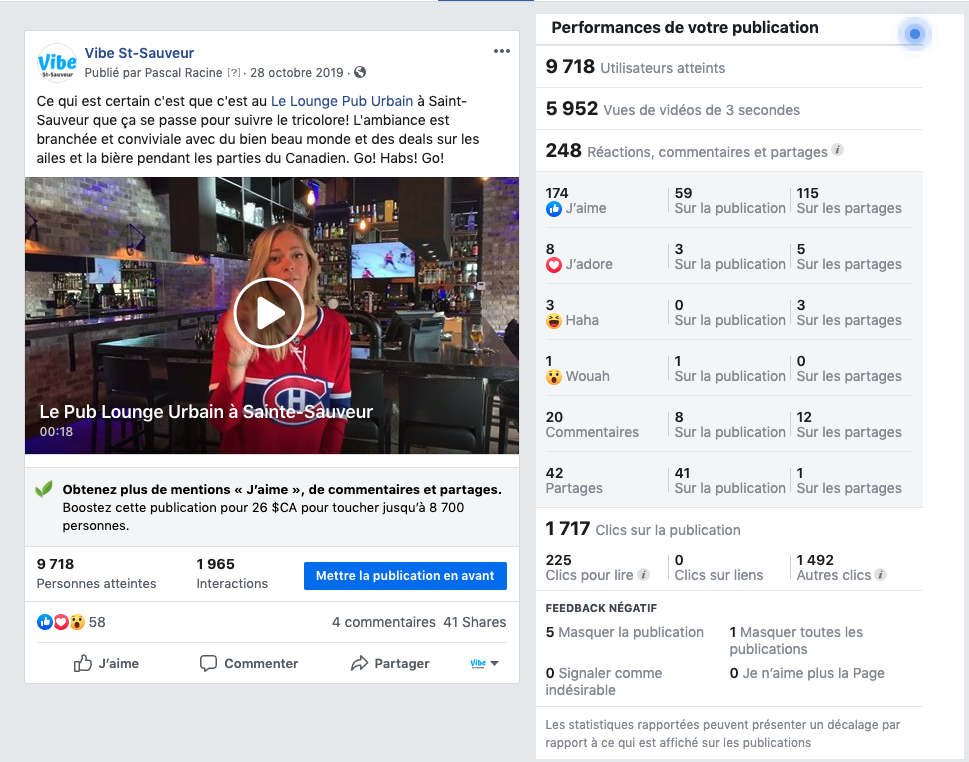Click the Commenter button
This screenshot has height=762, width=969.
248,663
